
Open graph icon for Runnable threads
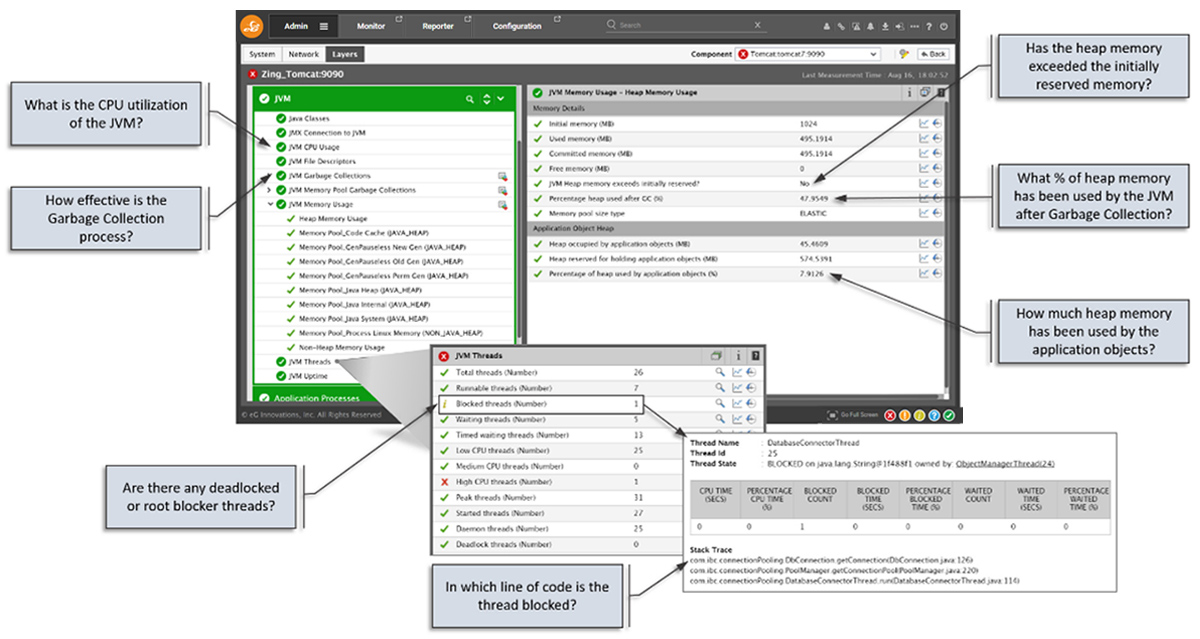736,388
